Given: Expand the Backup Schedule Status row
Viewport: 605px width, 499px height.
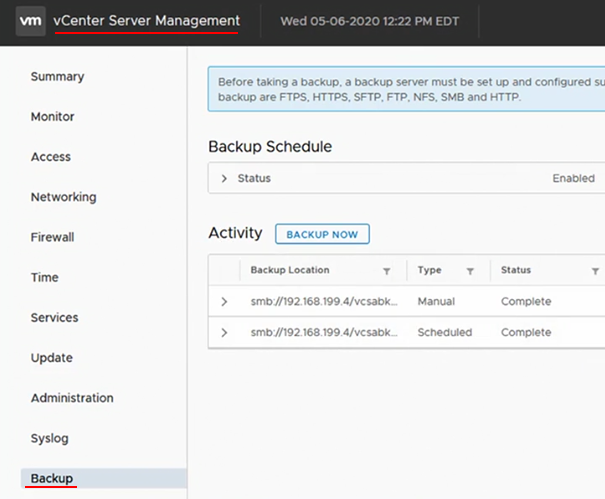Looking at the screenshot, I should 224,178.
